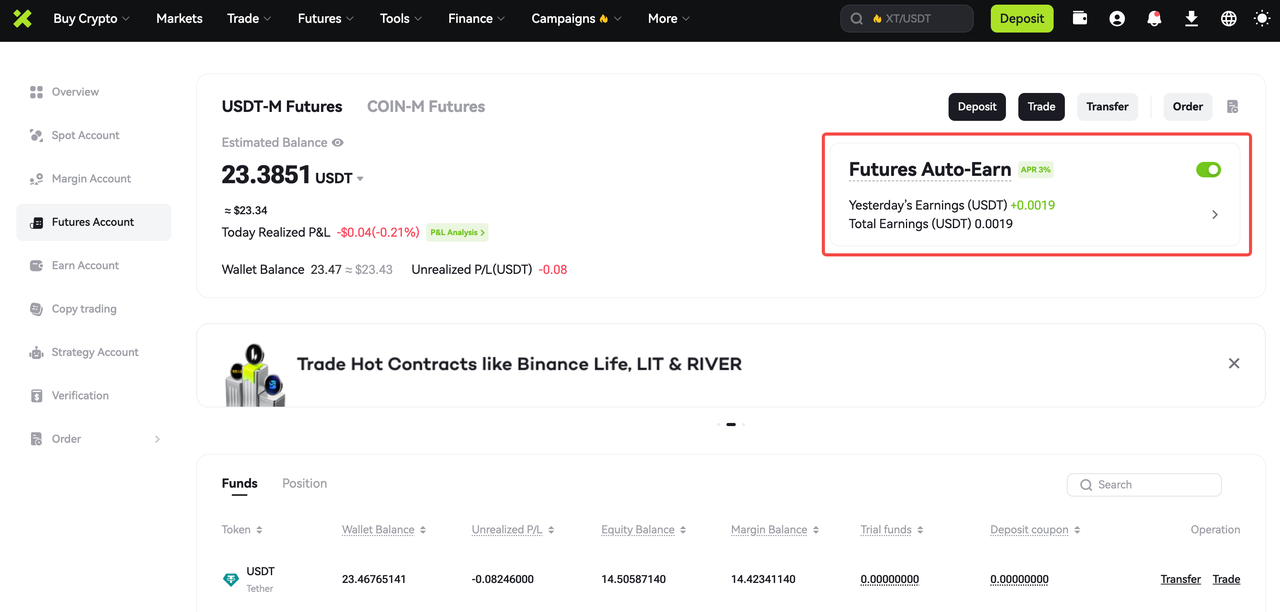Click the XT logo in the header

click(22, 18)
